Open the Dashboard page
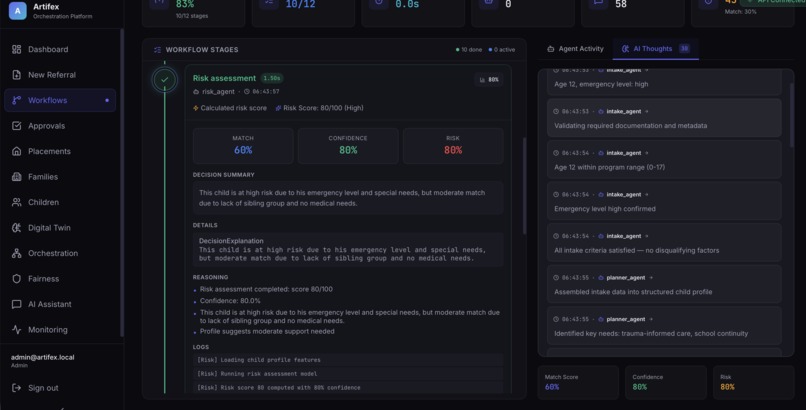This screenshot has height=410, width=806. [x=60, y=49]
